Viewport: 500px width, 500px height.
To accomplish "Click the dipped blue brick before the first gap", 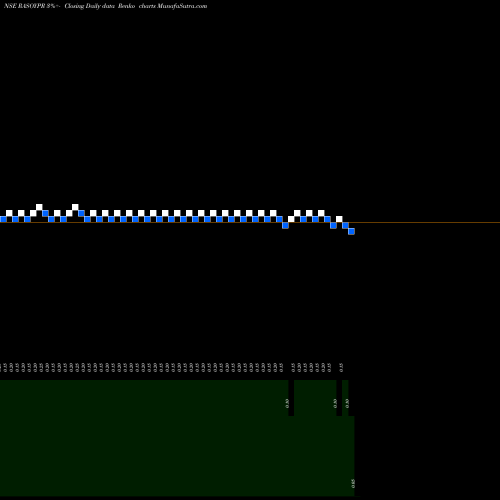I will pyautogui.click(x=285, y=225).
